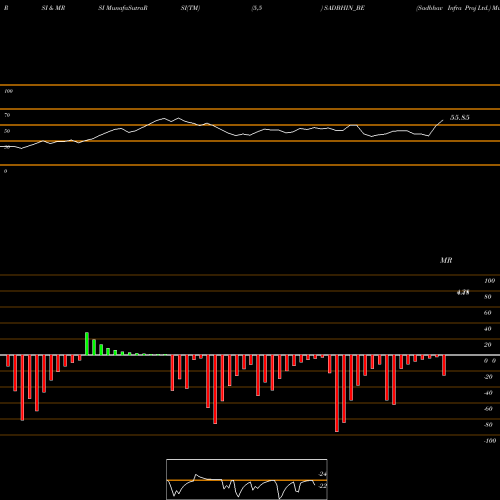
Task: Click the 20 axis label on the MR histogram
Action: [x=488, y=345]
